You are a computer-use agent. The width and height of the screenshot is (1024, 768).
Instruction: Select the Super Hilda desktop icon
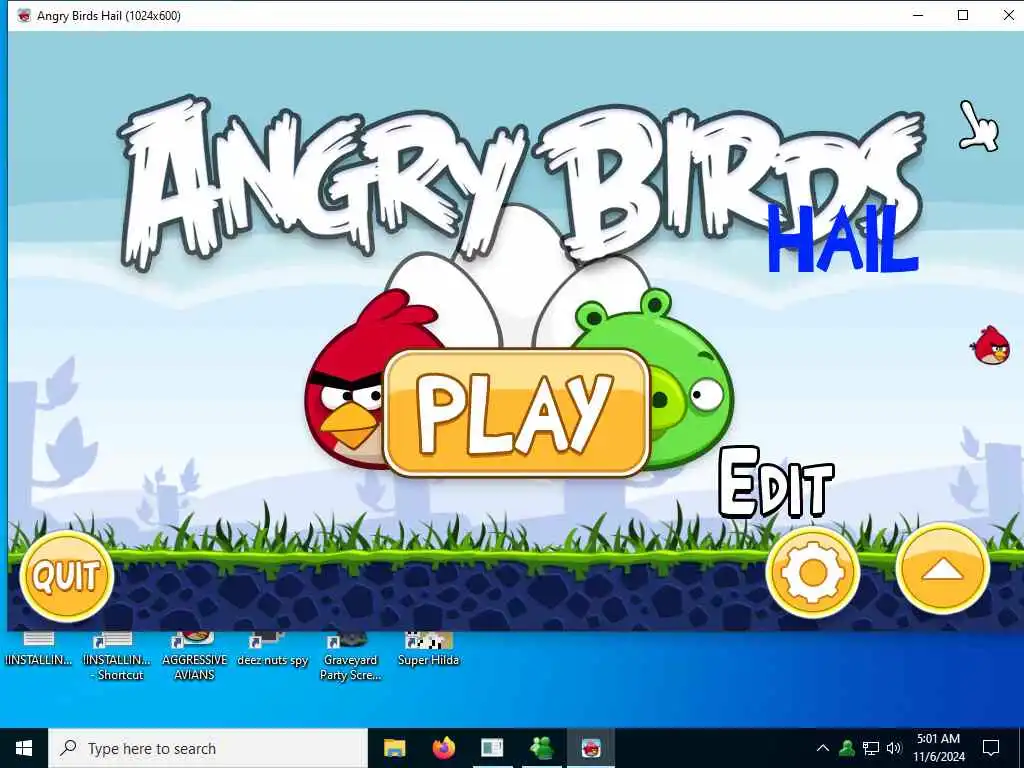pyautogui.click(x=428, y=650)
